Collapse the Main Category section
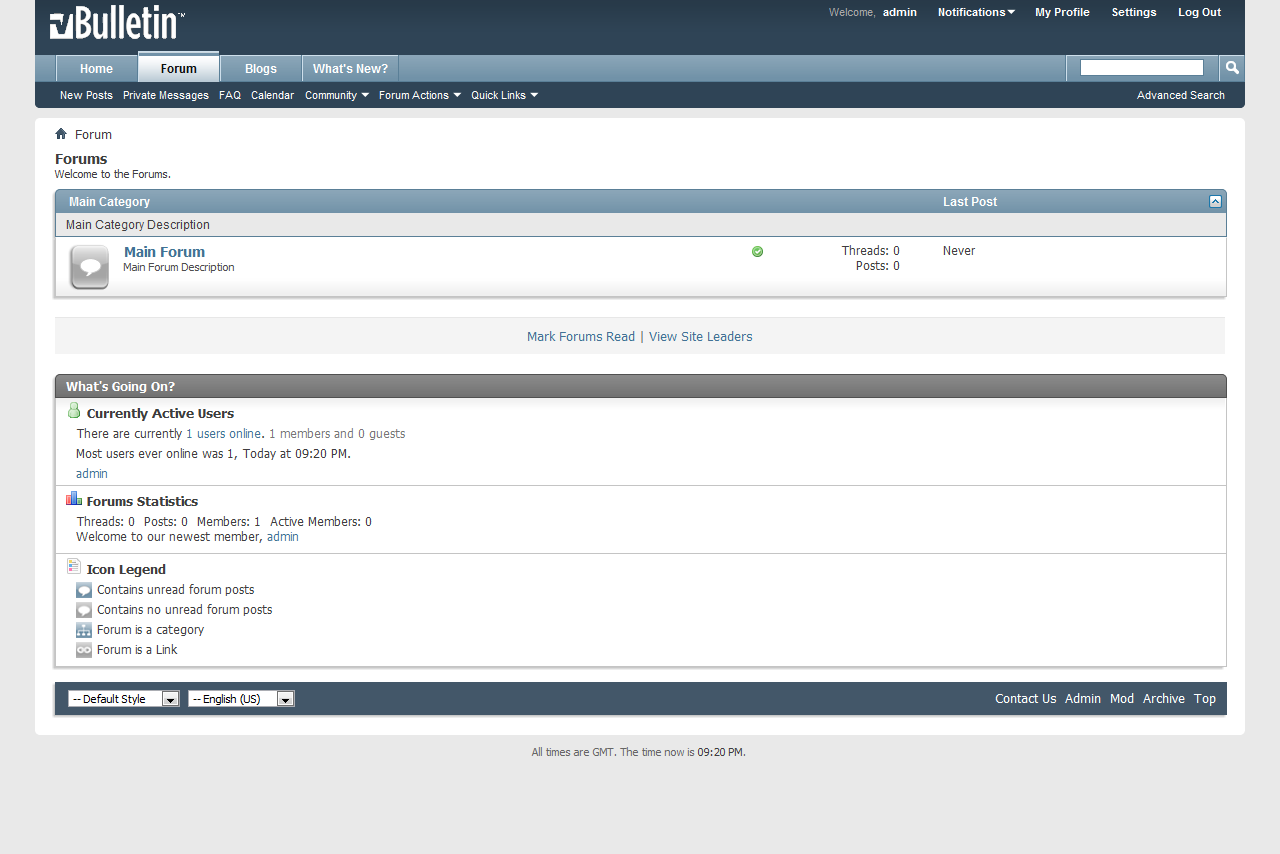 click(x=1215, y=201)
